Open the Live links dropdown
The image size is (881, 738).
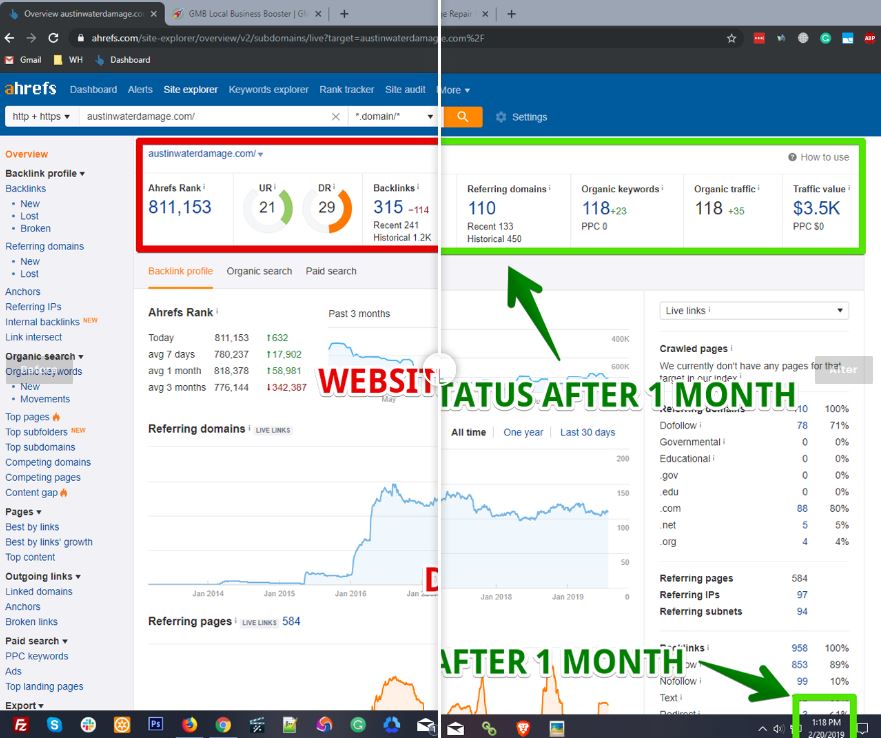click(x=753, y=310)
